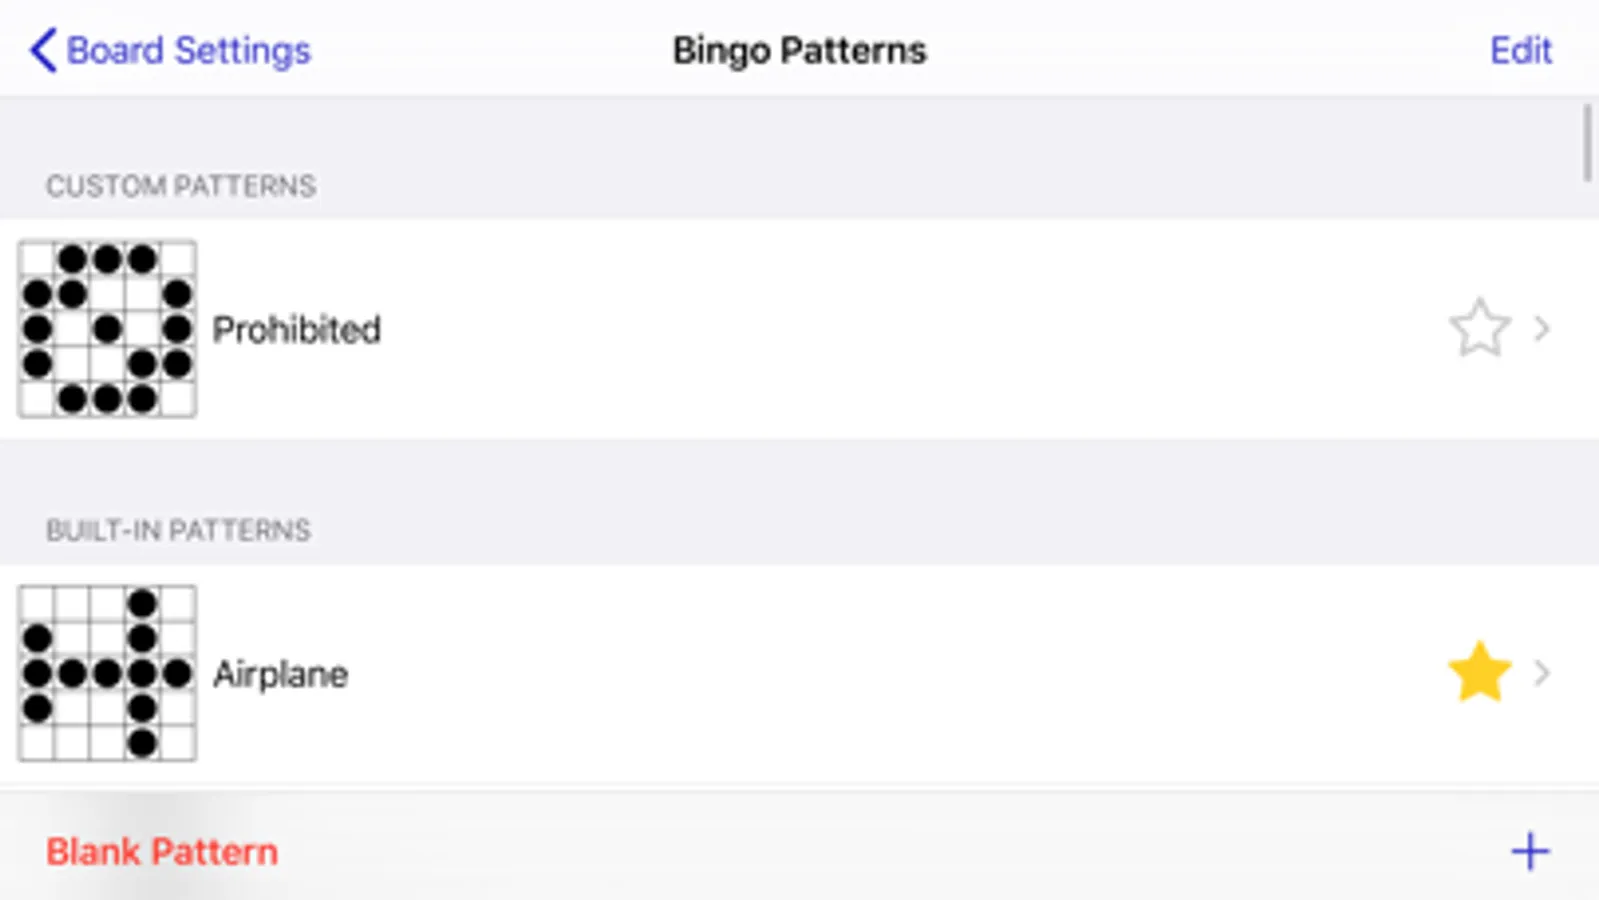Select the Prohibited pattern name
Viewport: 1599px width, 900px height.
click(296, 329)
